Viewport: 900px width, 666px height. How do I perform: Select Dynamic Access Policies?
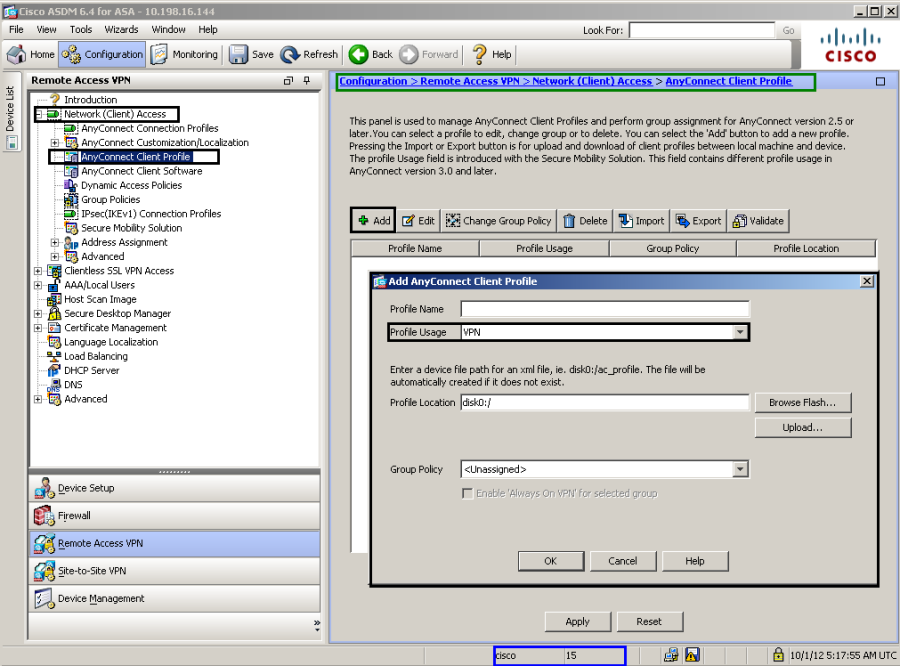tap(131, 185)
